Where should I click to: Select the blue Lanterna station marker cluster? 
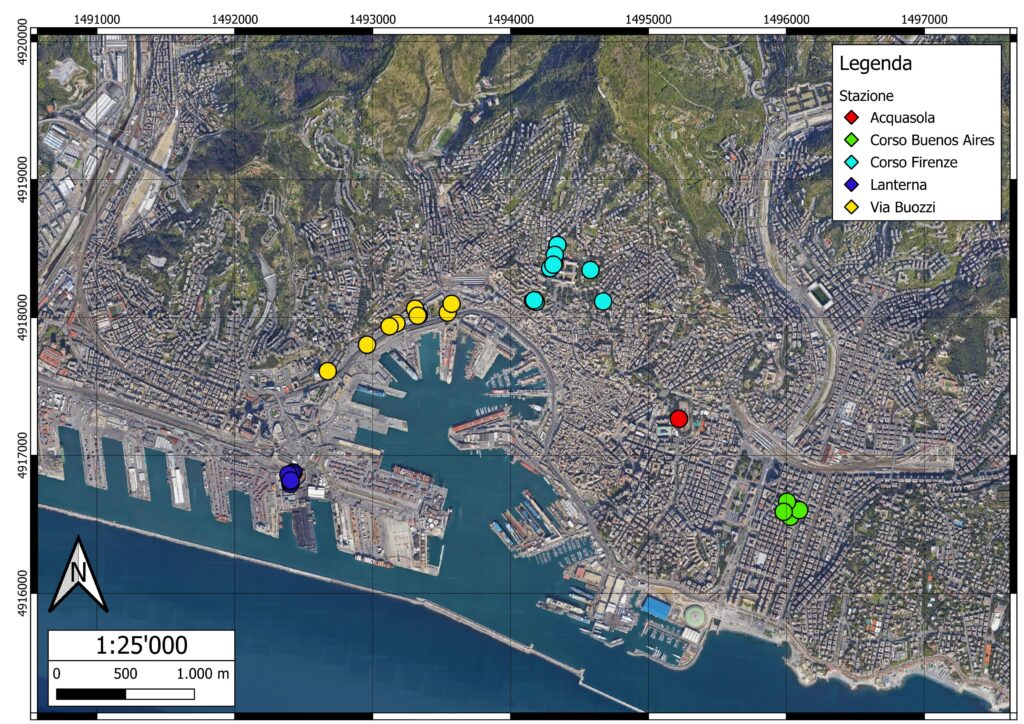tap(290, 477)
